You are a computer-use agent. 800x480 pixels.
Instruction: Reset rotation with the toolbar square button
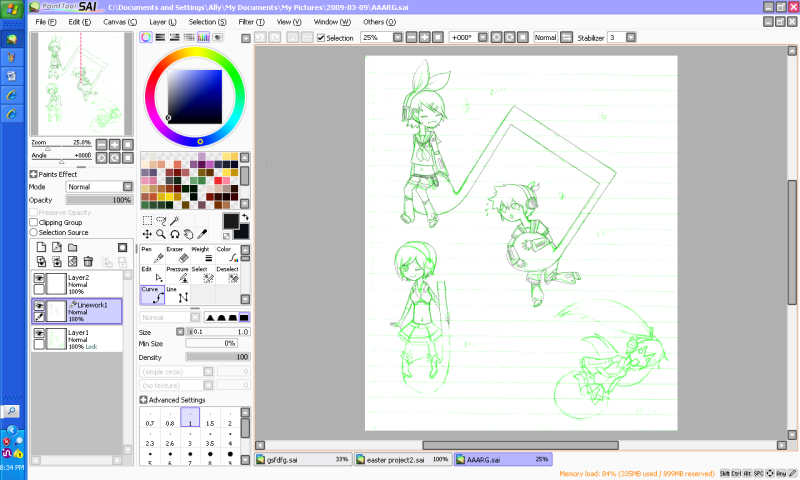523,37
